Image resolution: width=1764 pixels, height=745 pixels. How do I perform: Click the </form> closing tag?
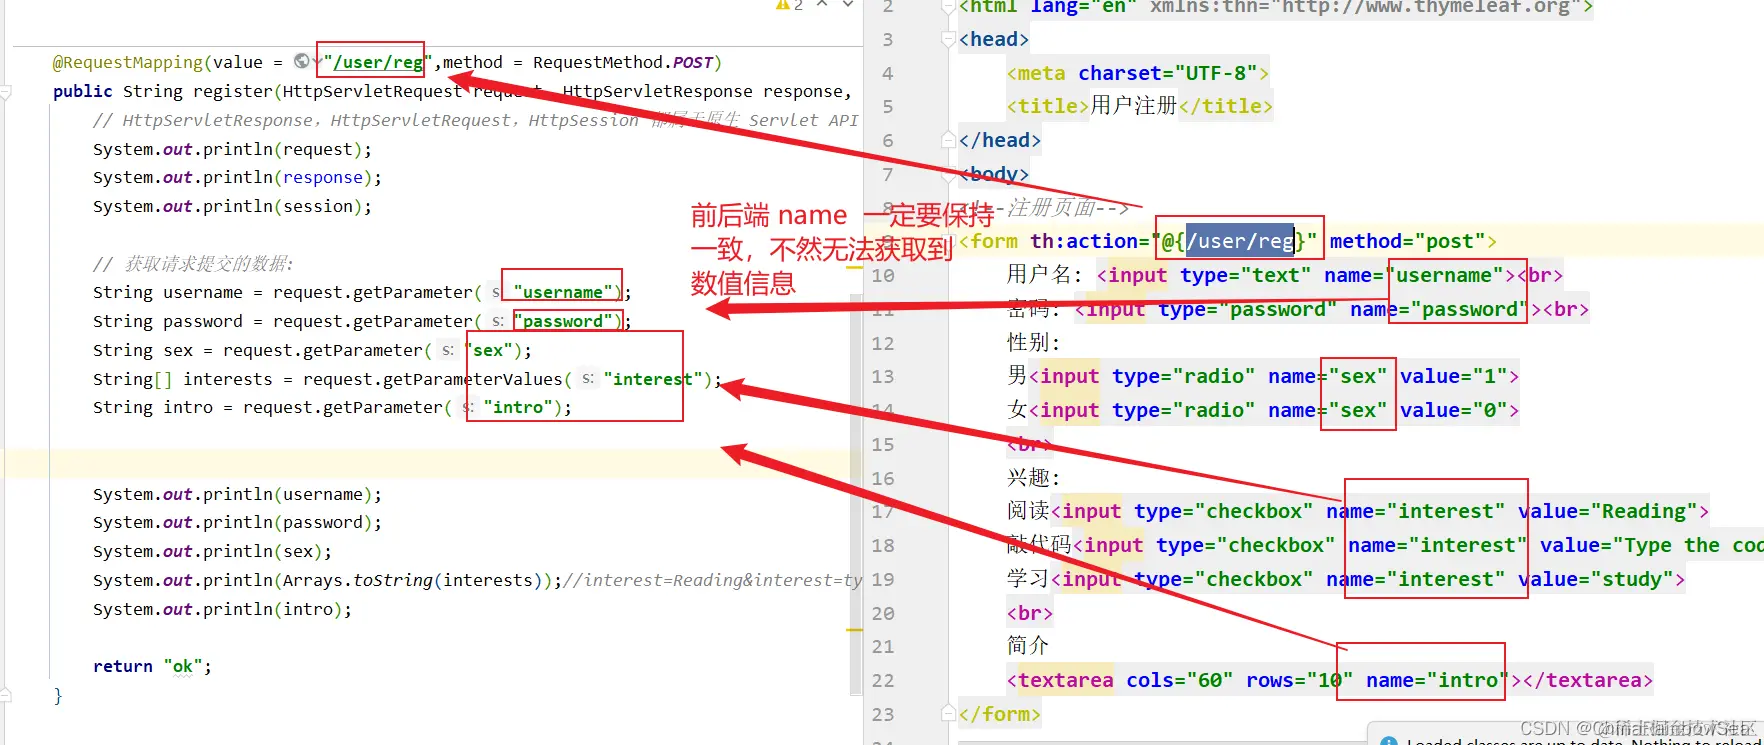999,714
